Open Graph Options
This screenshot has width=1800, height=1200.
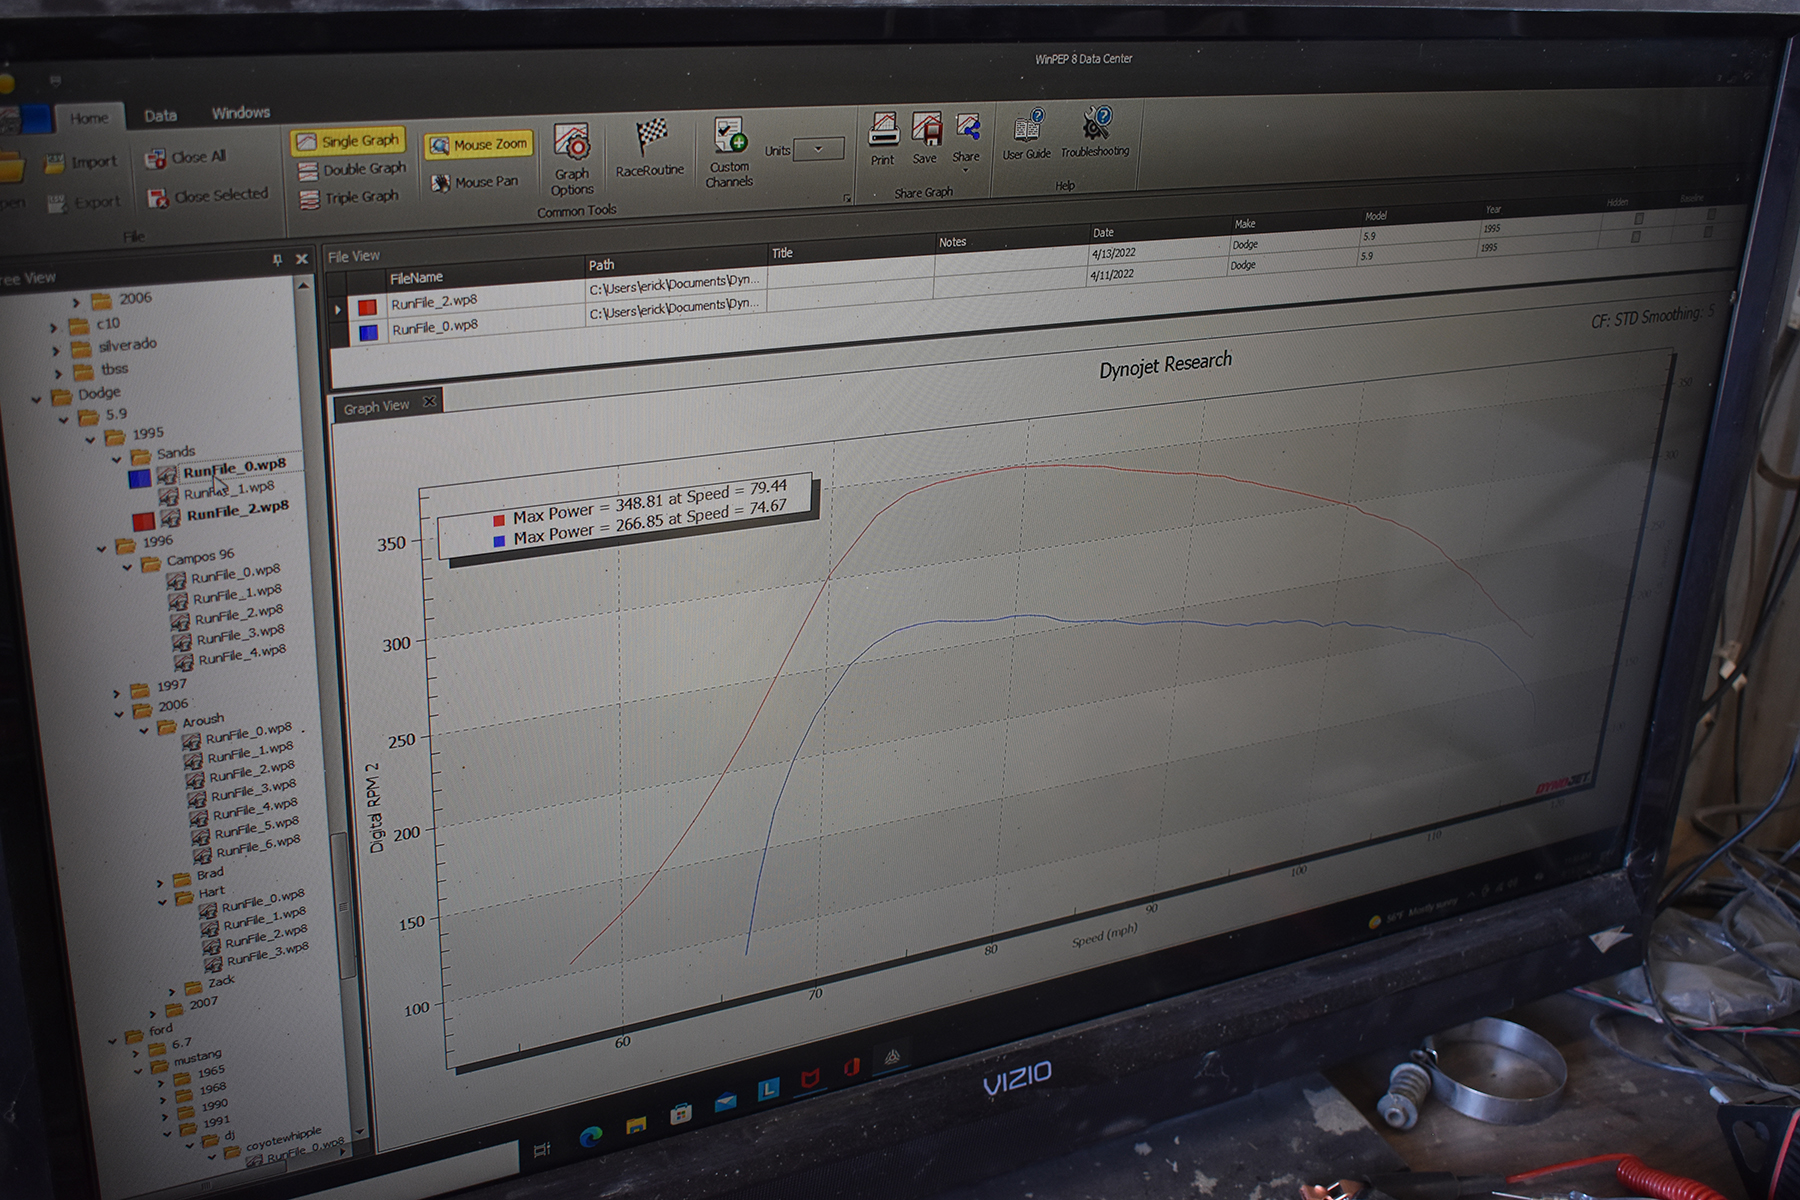click(x=572, y=160)
